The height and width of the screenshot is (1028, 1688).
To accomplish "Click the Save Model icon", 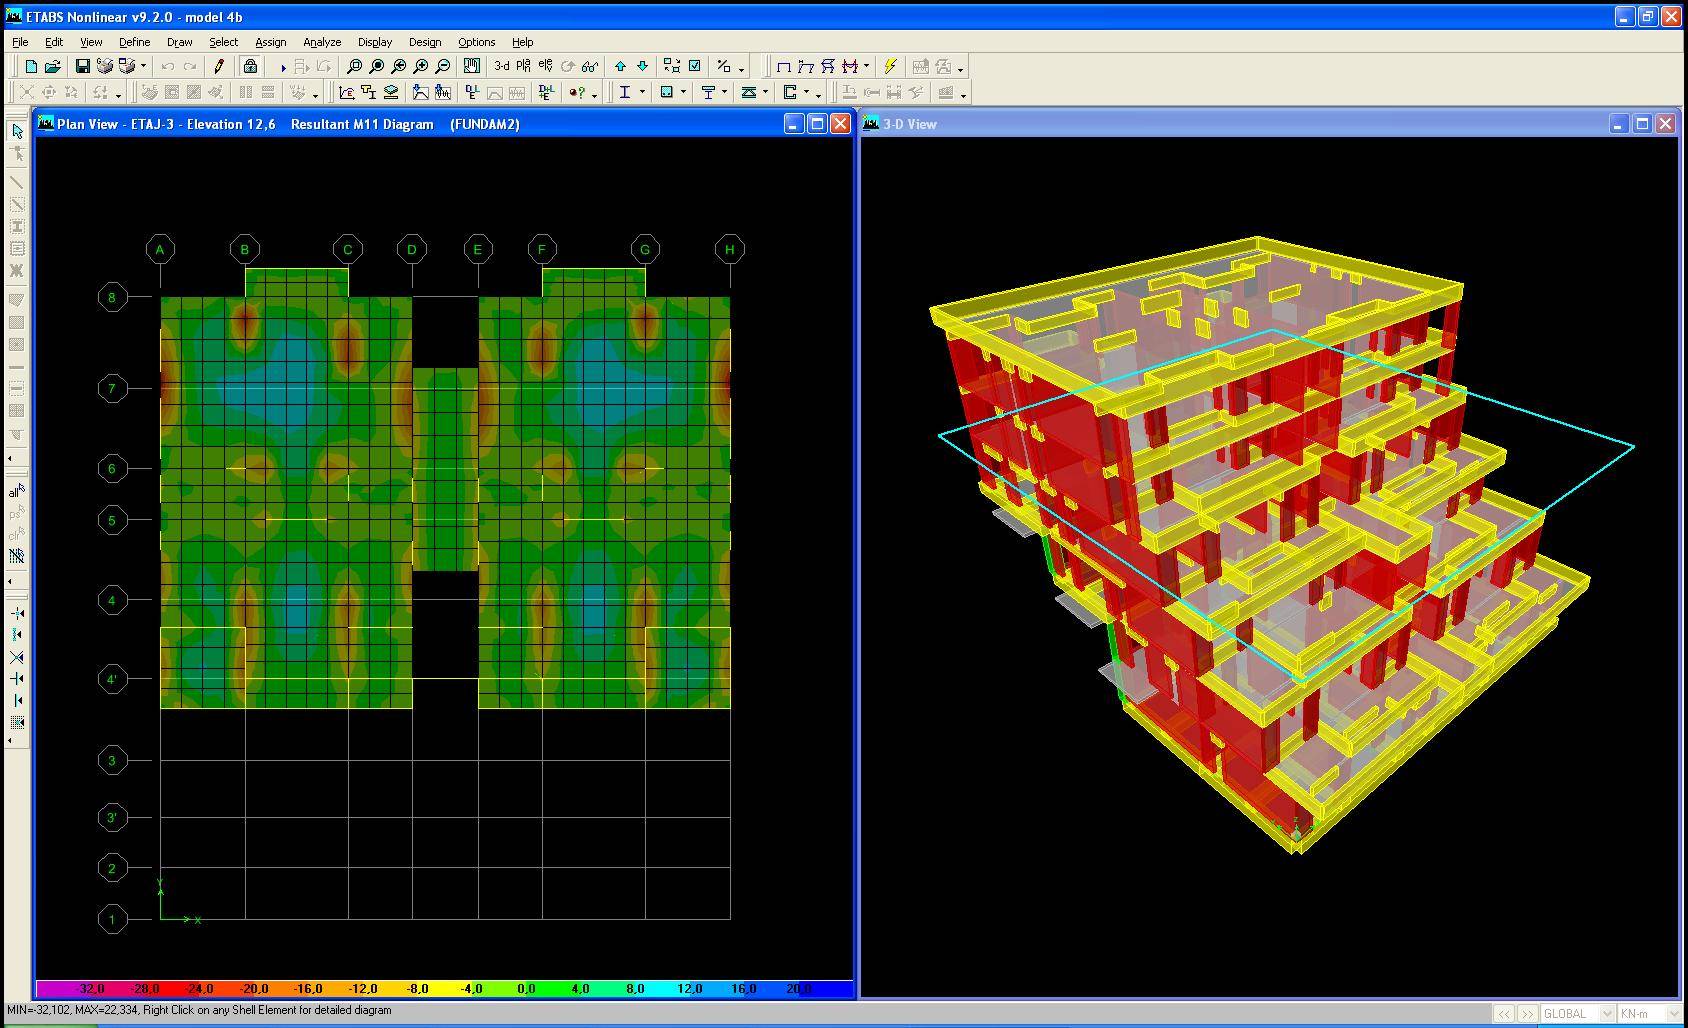I will (83, 67).
